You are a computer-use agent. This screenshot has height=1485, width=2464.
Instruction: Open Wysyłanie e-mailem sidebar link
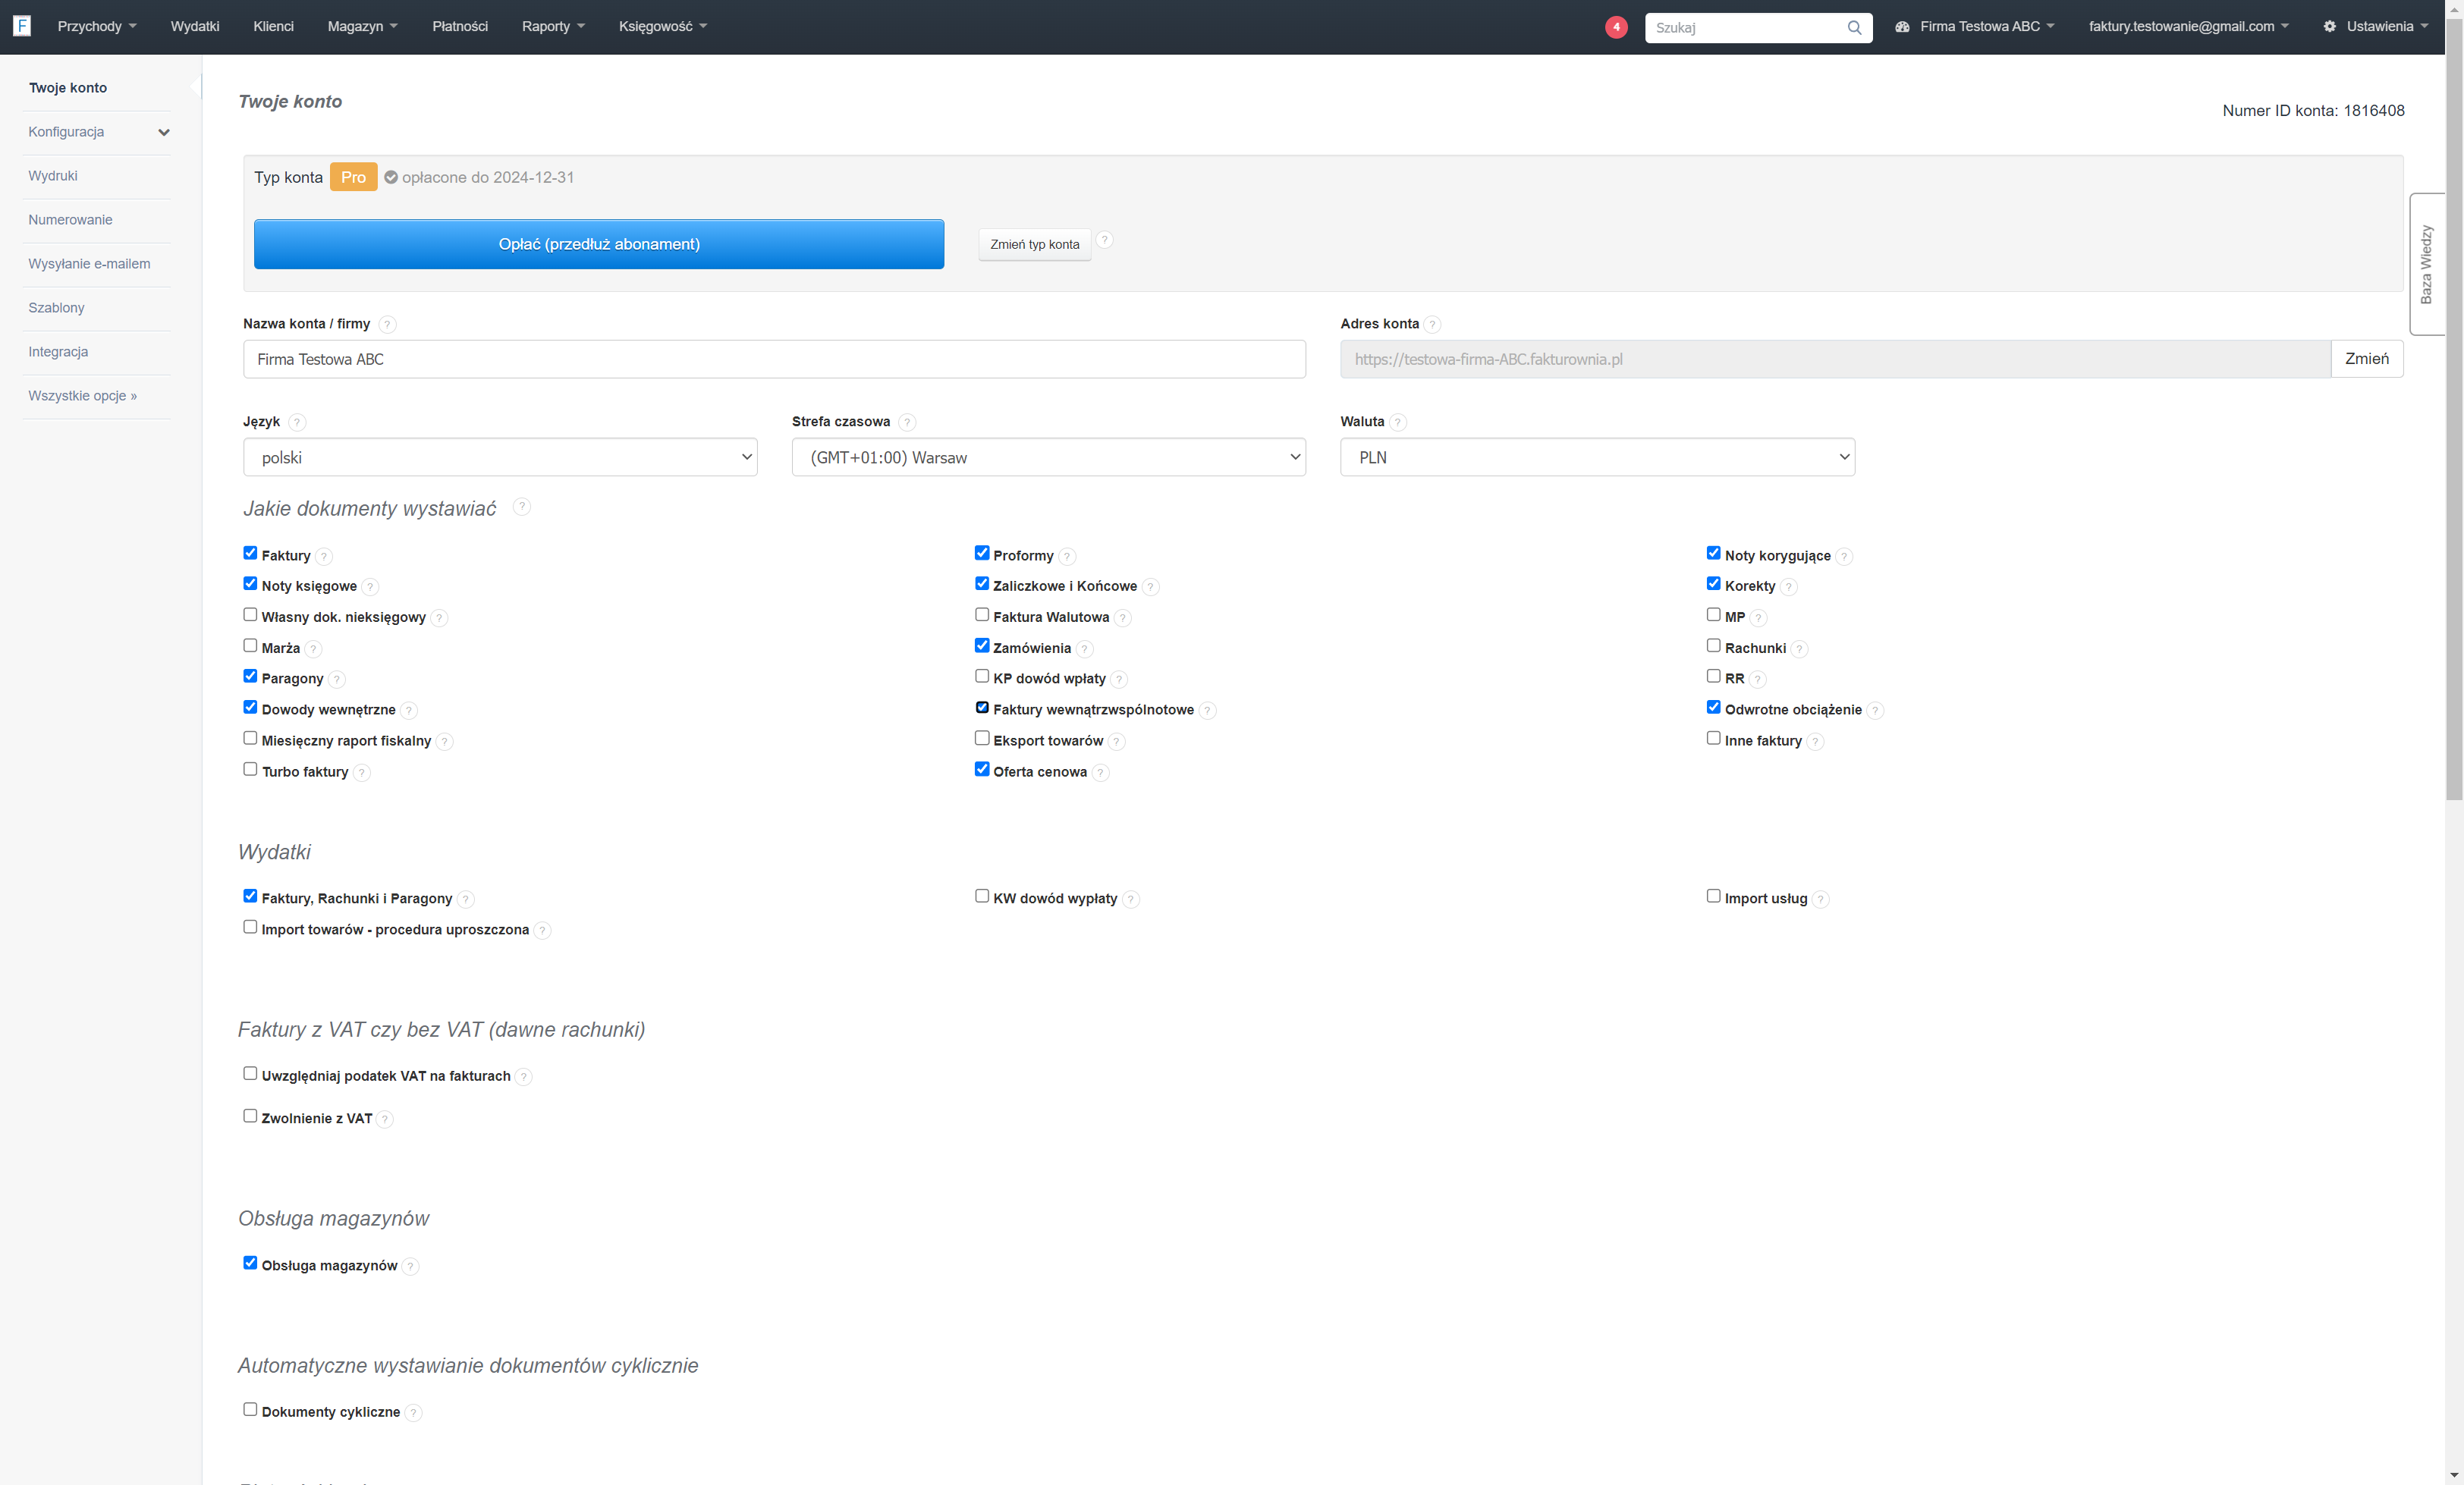[x=89, y=264]
